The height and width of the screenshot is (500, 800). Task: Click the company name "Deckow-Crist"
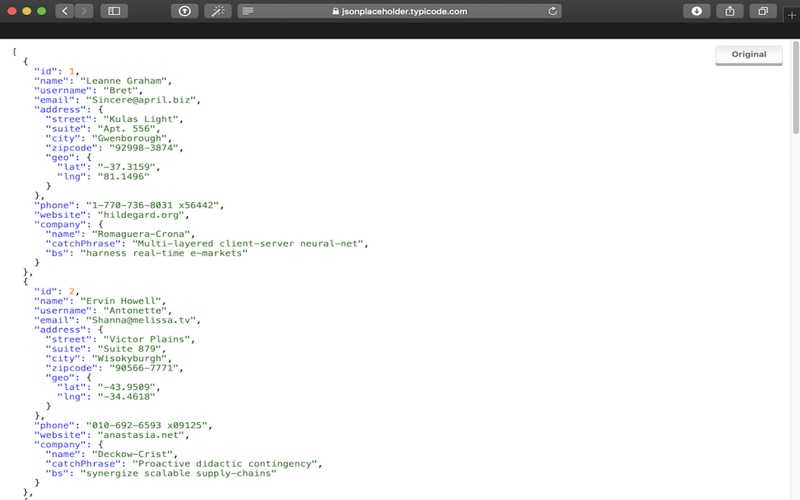click(x=132, y=454)
